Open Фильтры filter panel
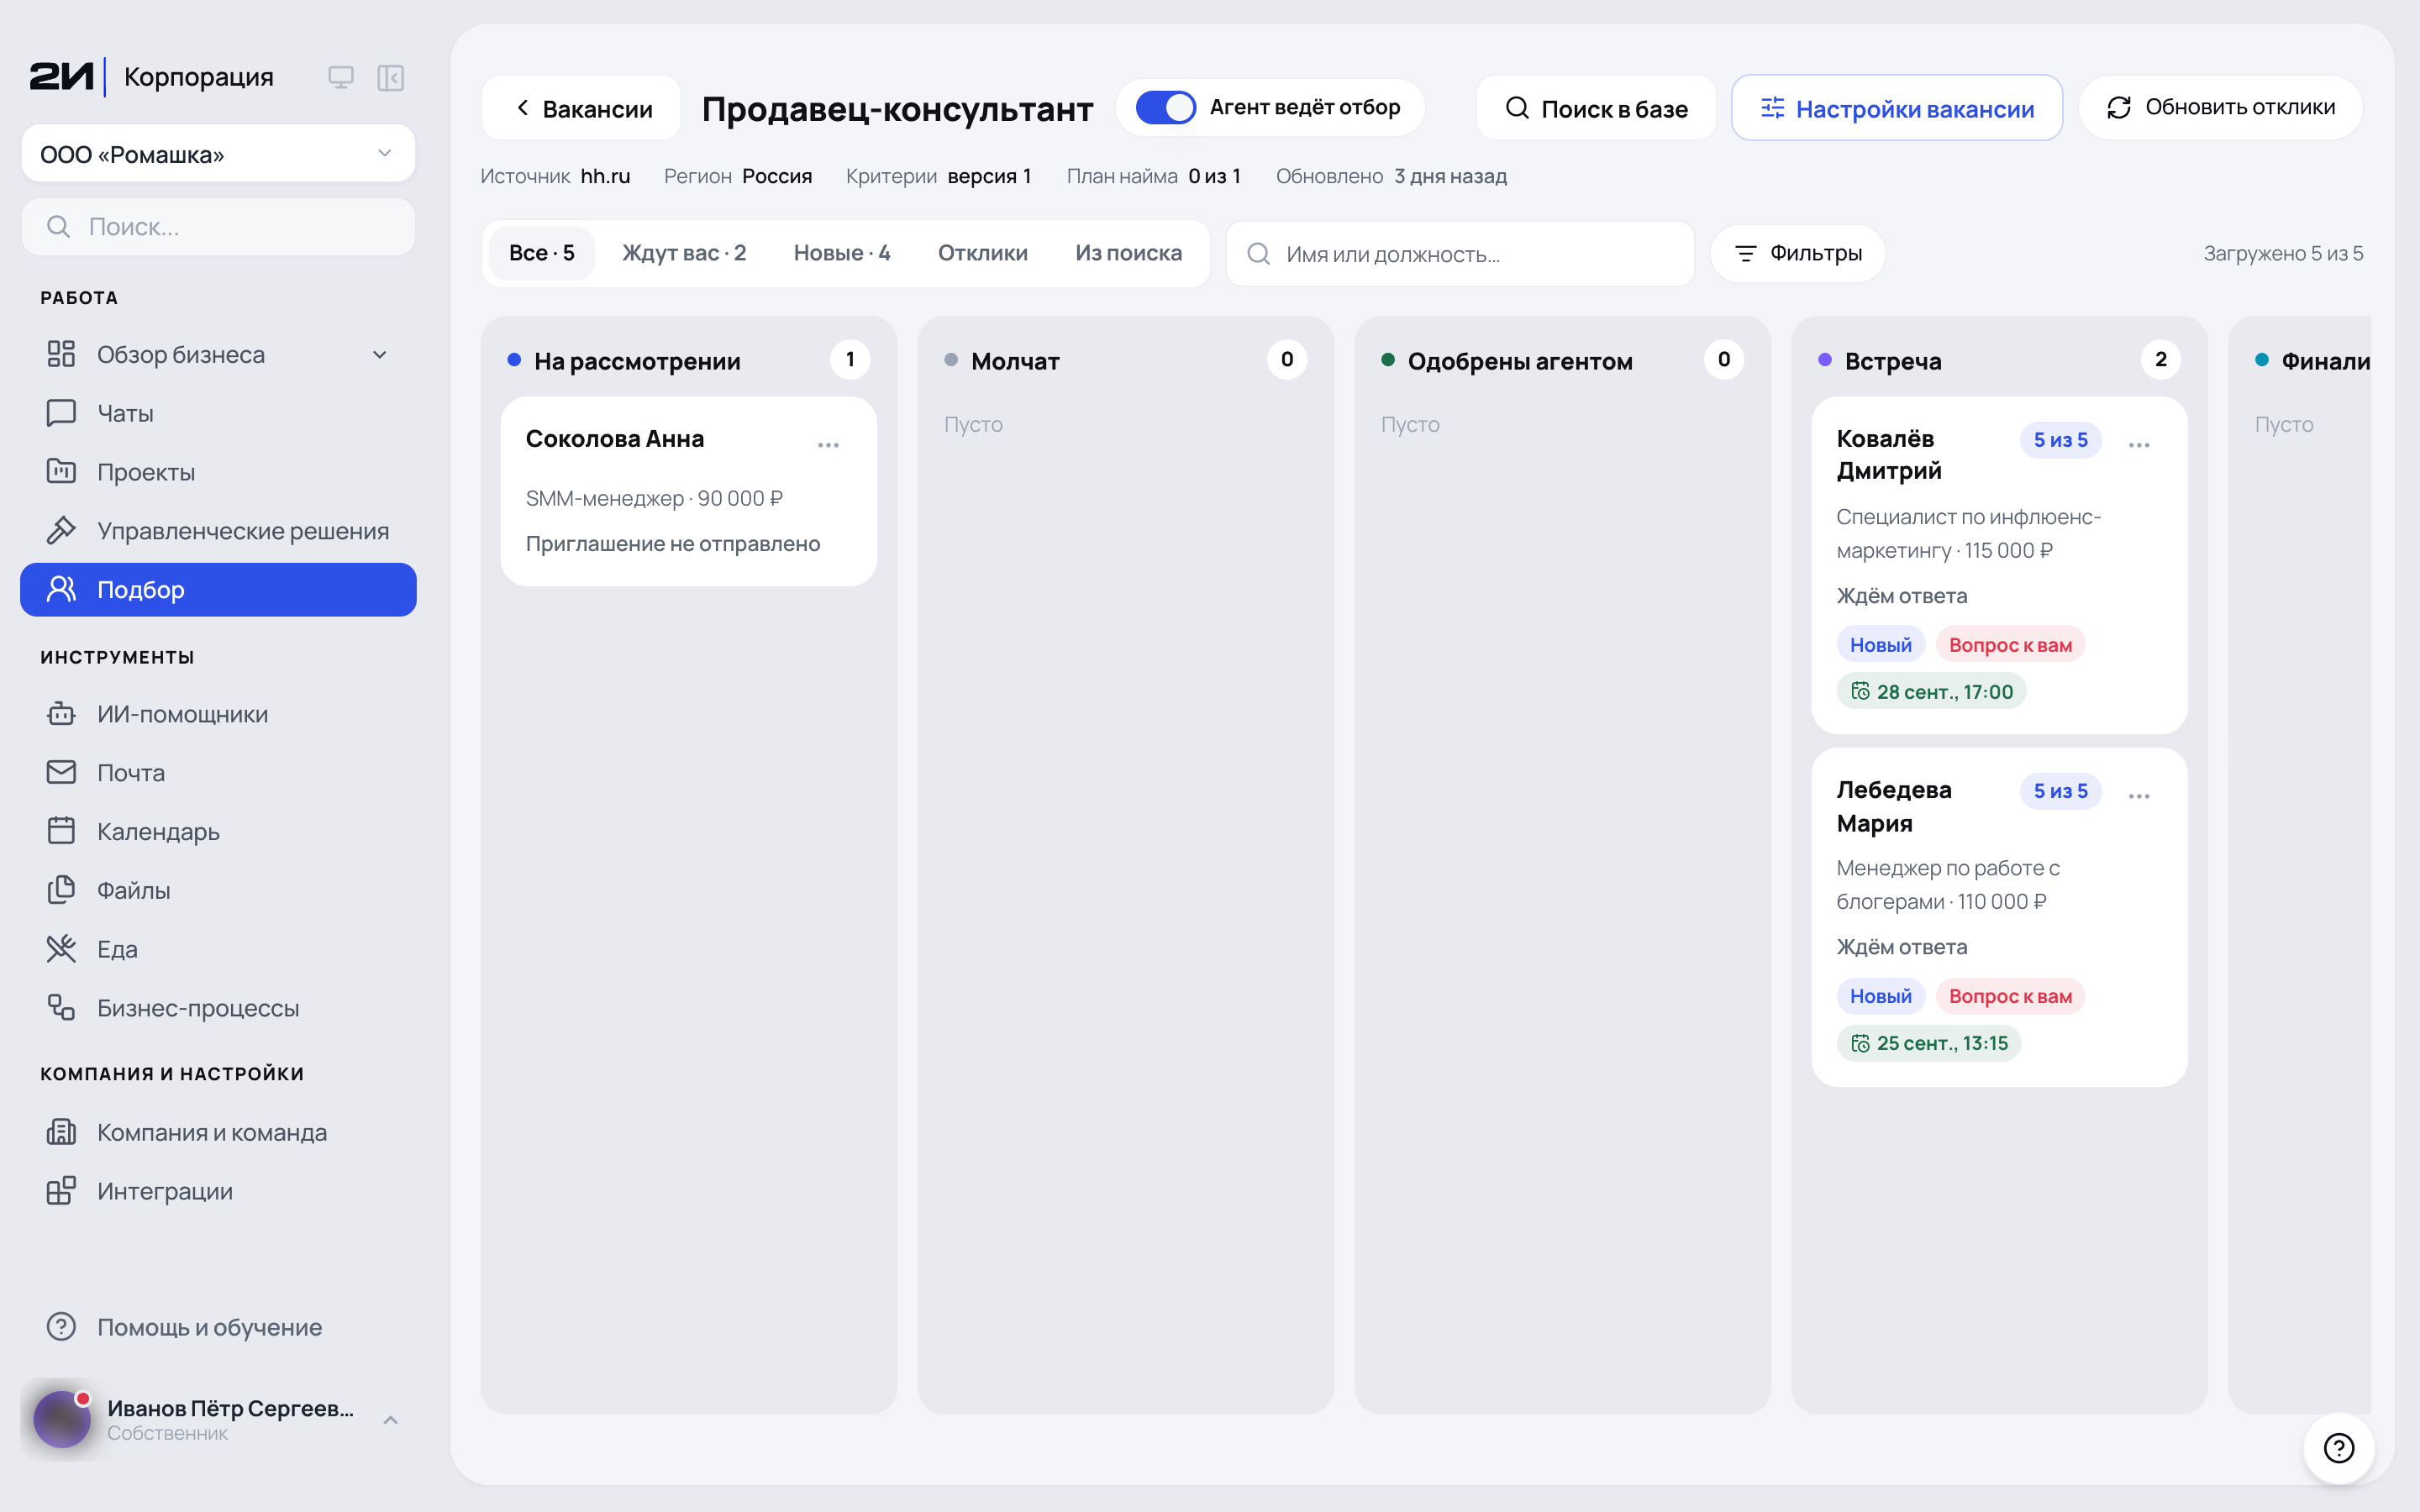Screen dimensions: 2420x1512 click(x=1798, y=254)
